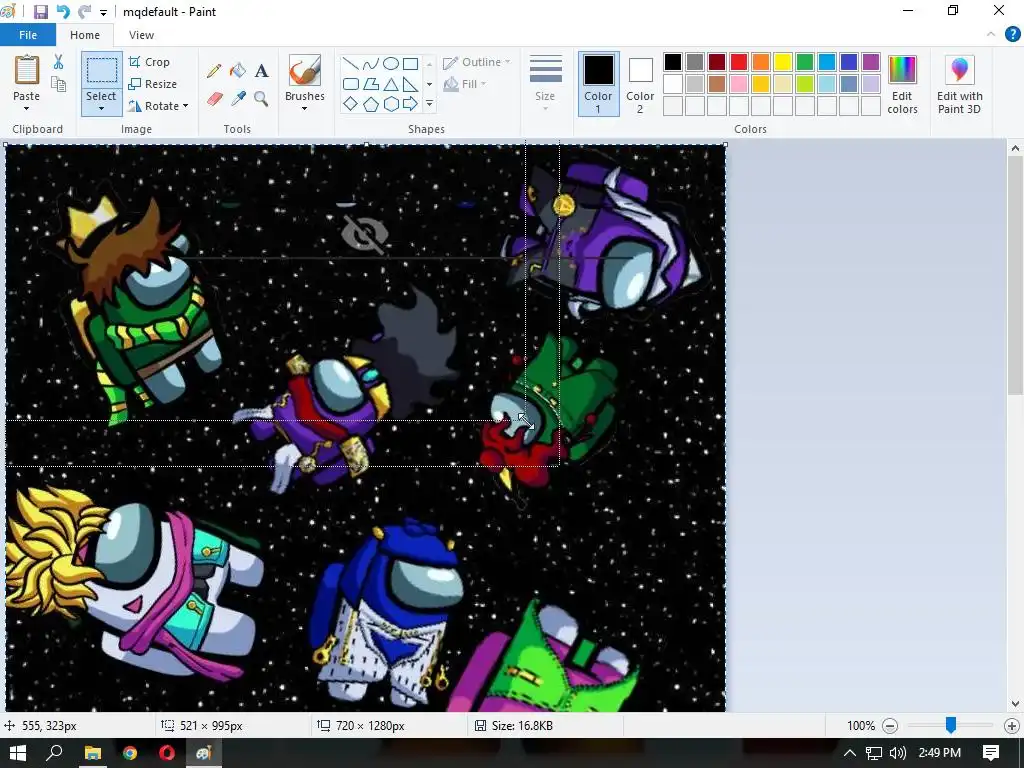Pick the Diamond shape
The image size is (1024, 768).
[x=351, y=104]
